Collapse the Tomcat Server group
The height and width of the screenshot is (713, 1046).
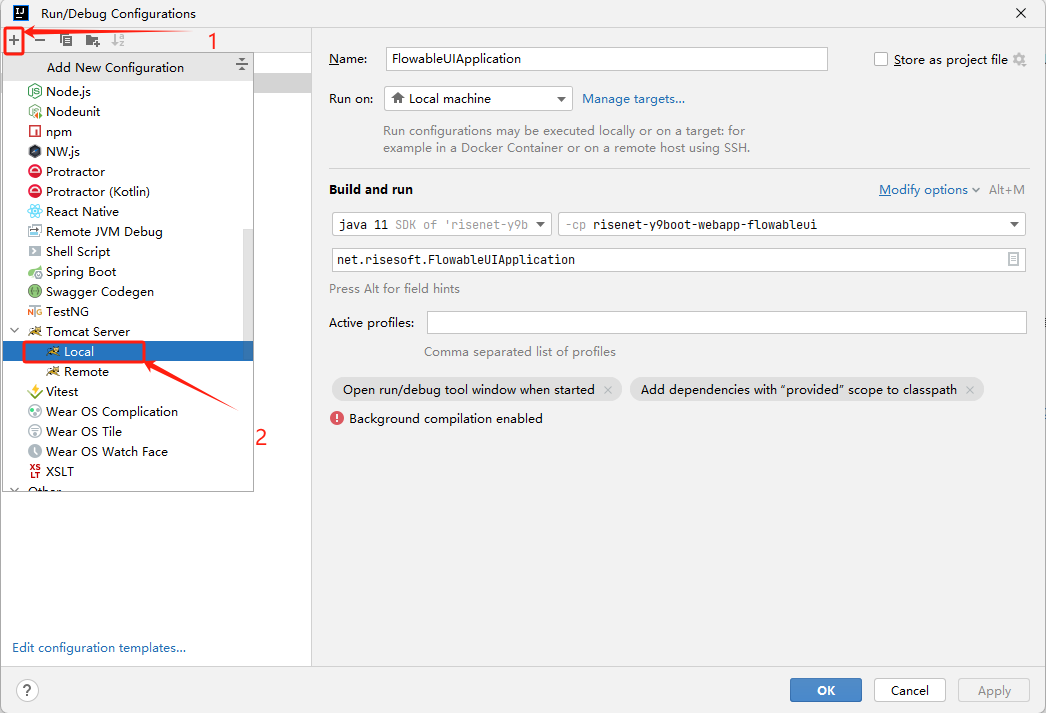pos(15,331)
